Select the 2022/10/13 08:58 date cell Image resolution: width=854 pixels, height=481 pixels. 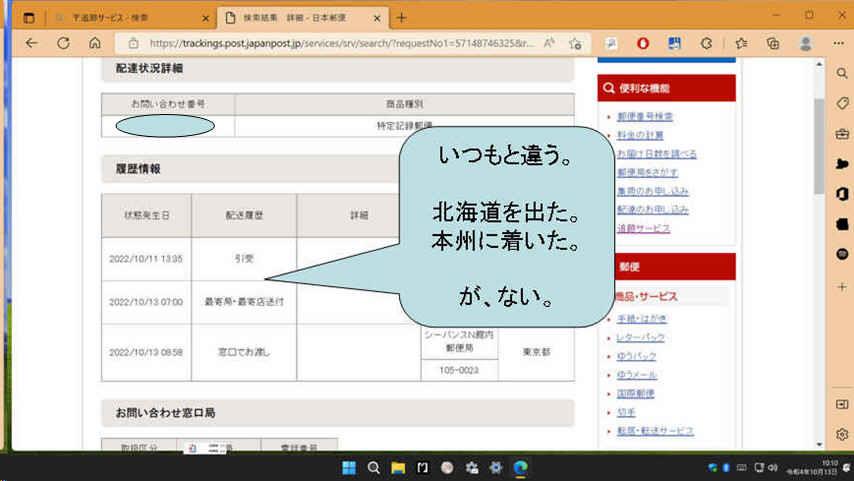click(146, 352)
